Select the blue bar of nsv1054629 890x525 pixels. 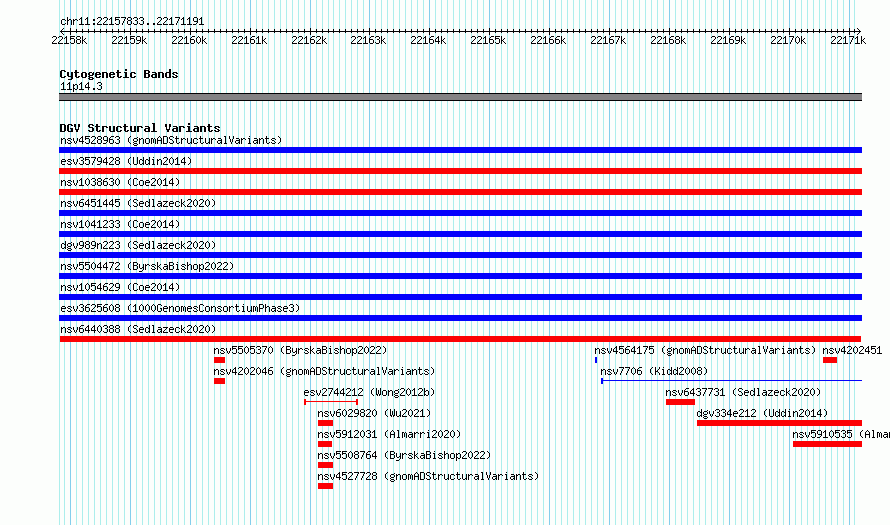pyautogui.click(x=460, y=297)
